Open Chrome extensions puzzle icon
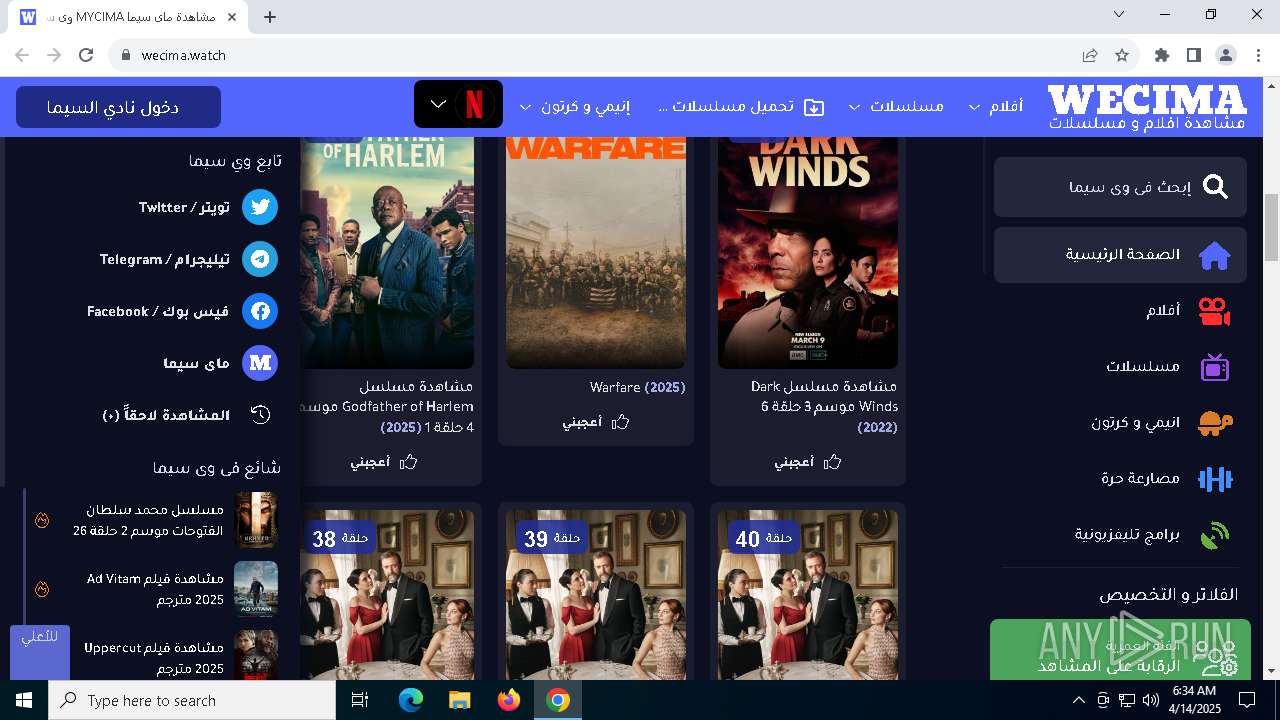Screen dimensions: 1280x720 pos(1161,55)
